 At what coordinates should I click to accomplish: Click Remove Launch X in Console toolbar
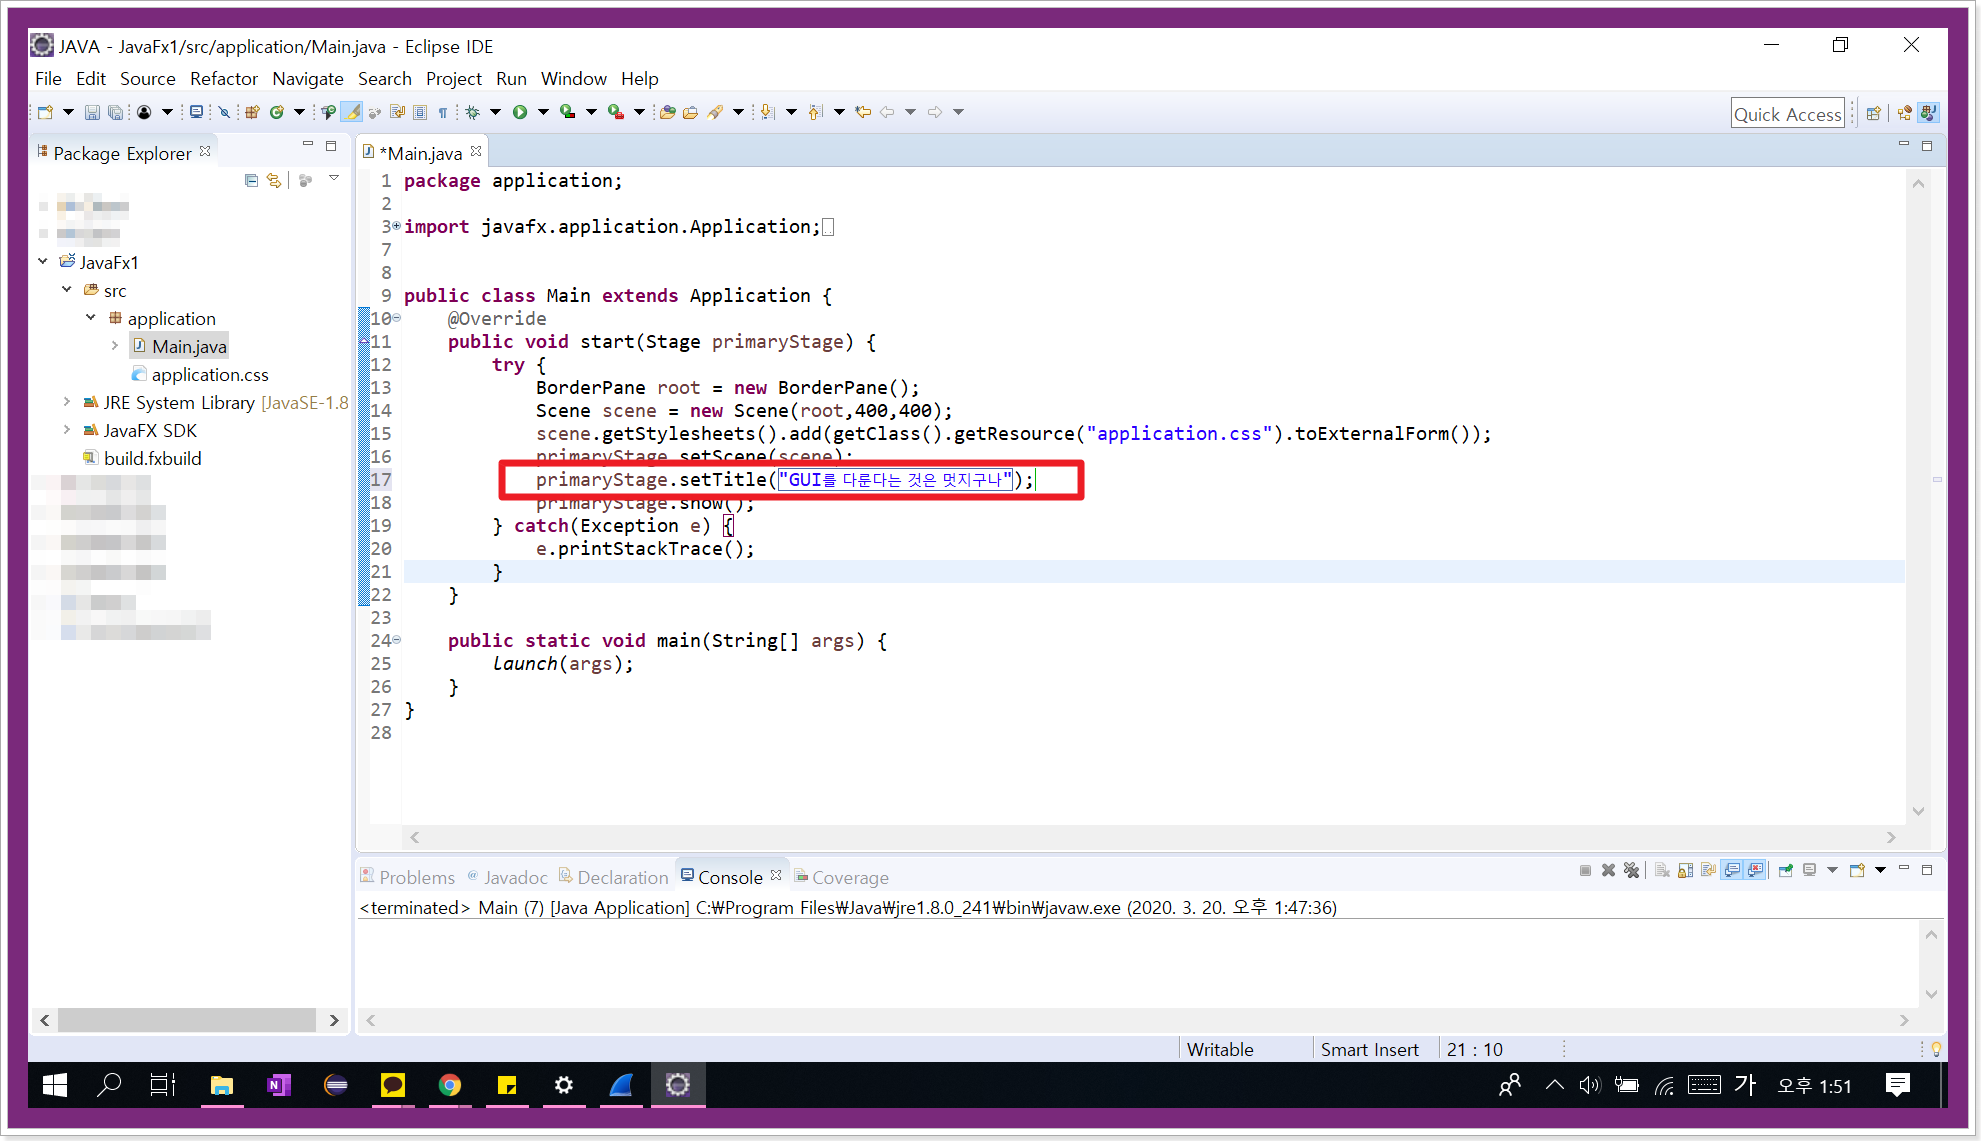click(1608, 870)
